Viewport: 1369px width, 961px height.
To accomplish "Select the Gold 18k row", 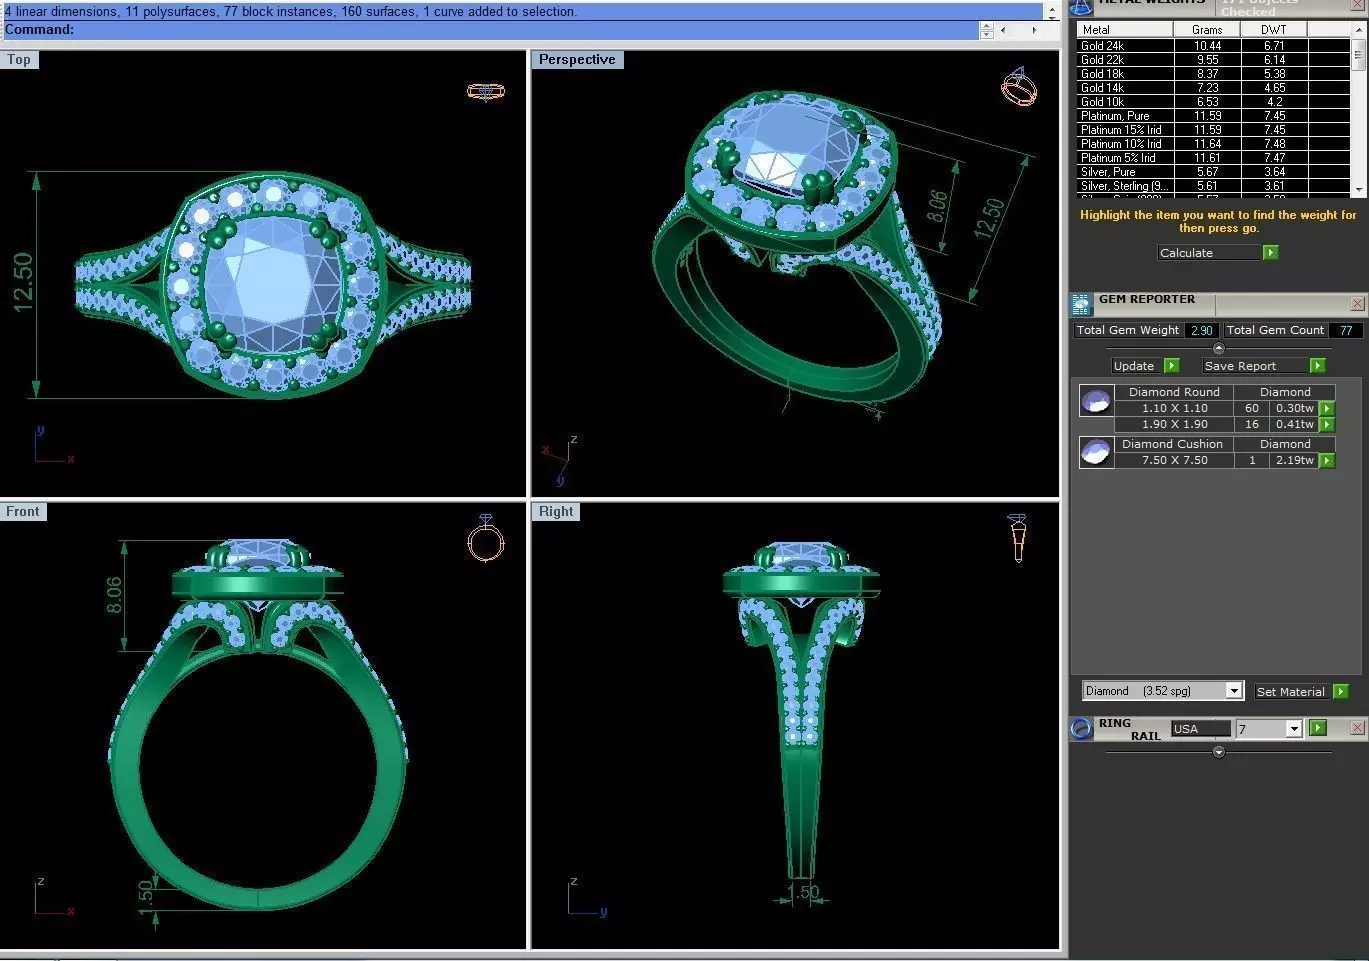I will [1214, 74].
